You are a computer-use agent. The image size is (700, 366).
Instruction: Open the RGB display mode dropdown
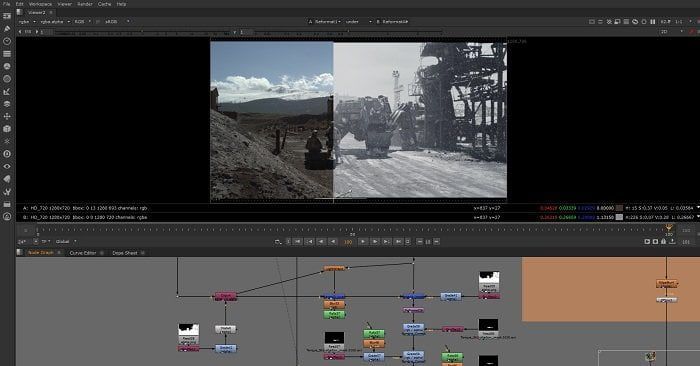point(82,21)
